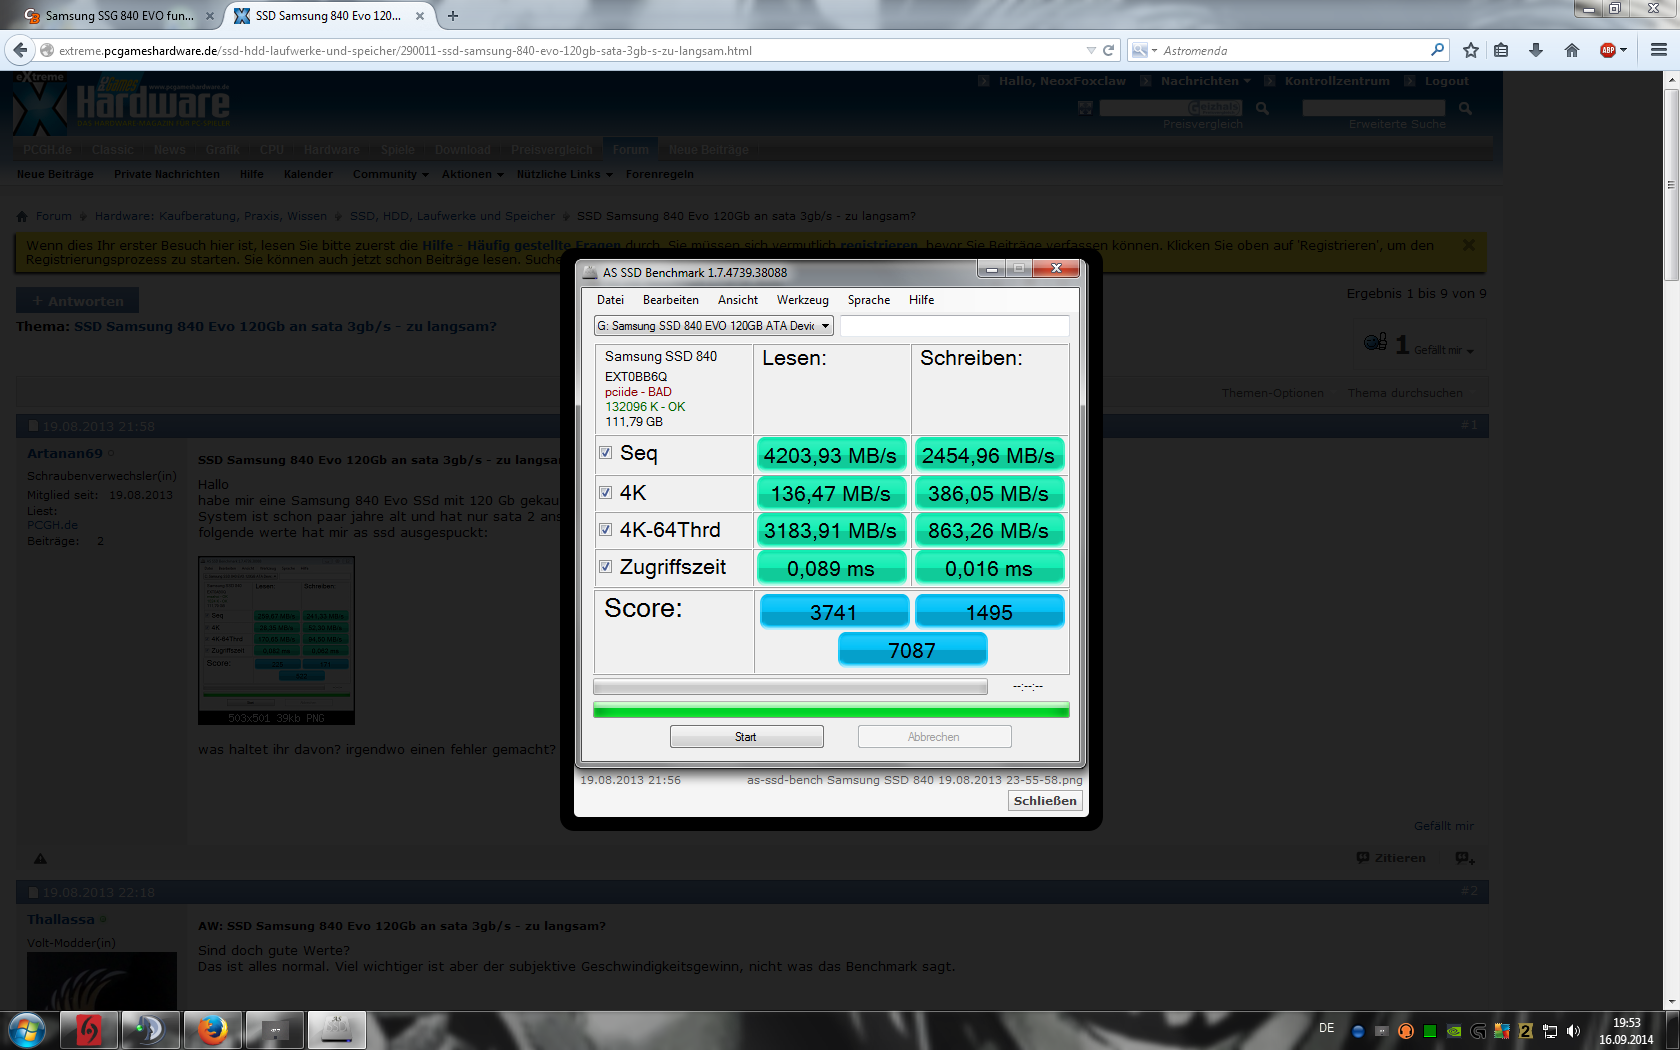Viewport: 1680px width, 1050px height.
Task: Click the empty field beside the drive selector
Action: (954, 326)
